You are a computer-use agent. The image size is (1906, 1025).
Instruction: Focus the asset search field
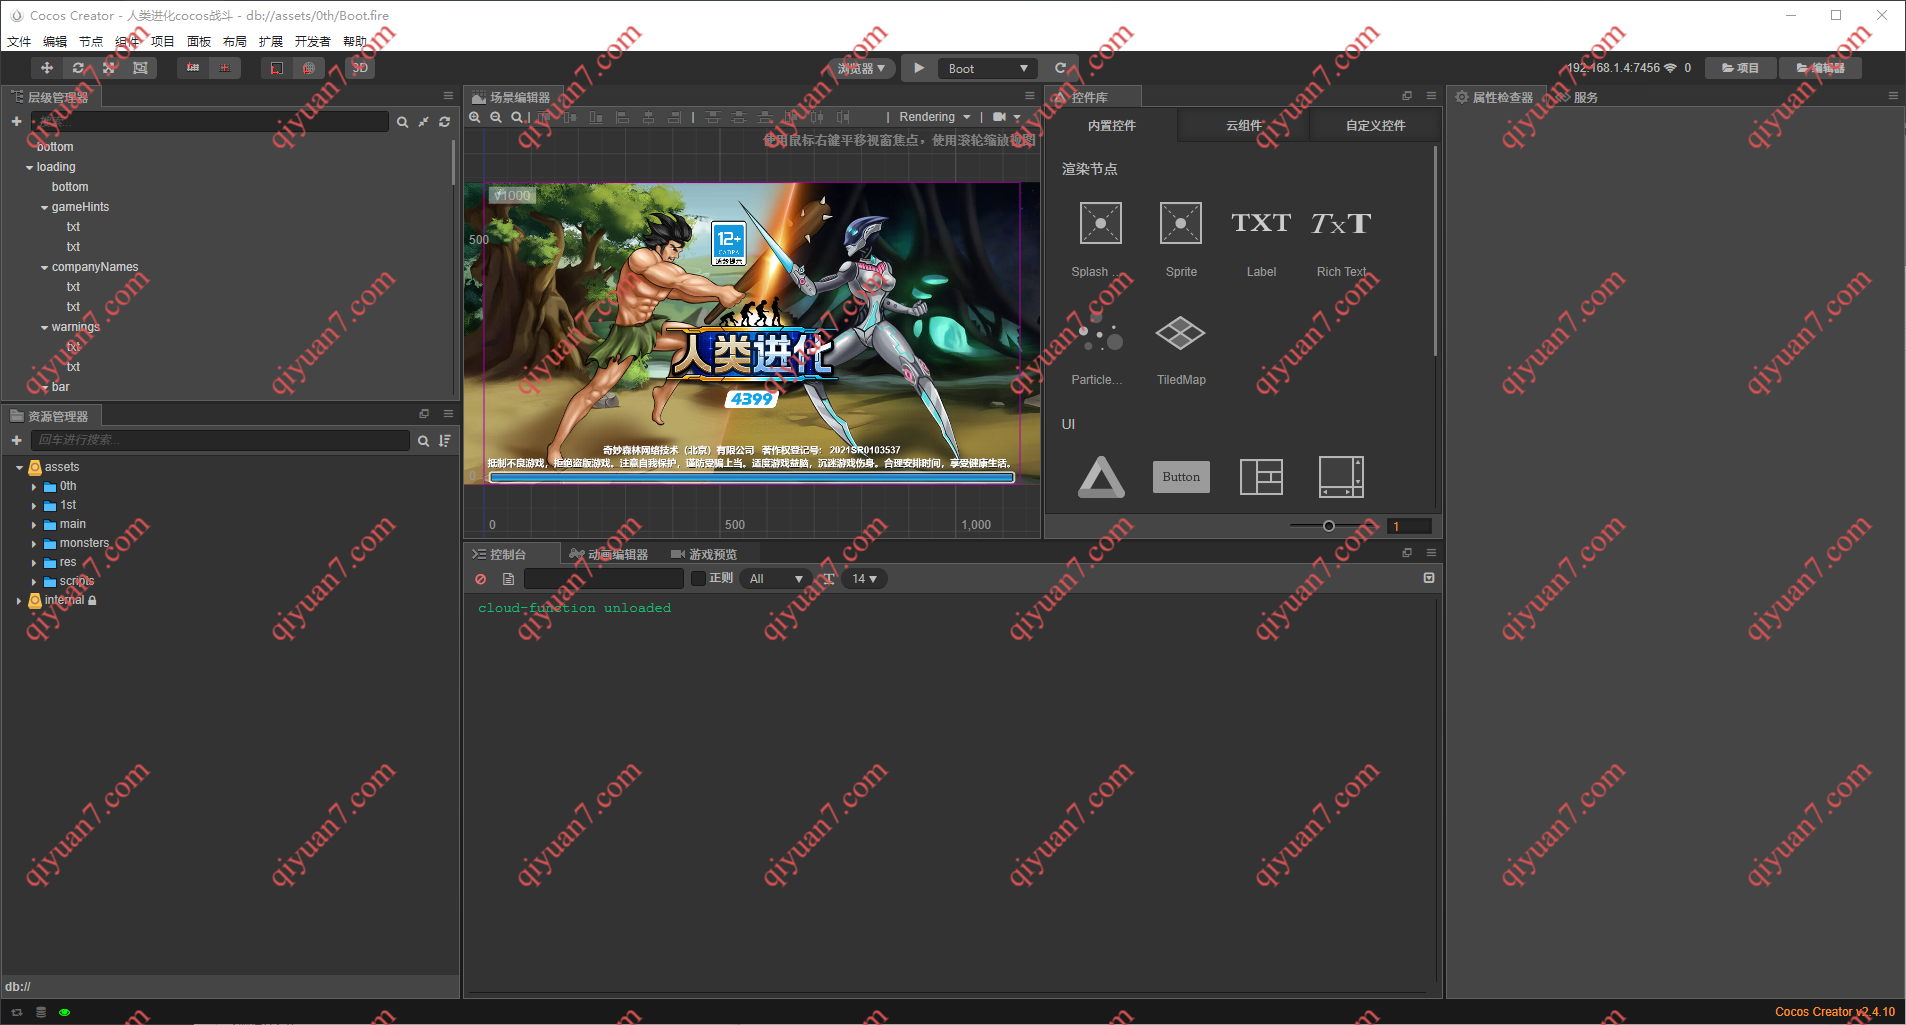pyautogui.click(x=220, y=440)
